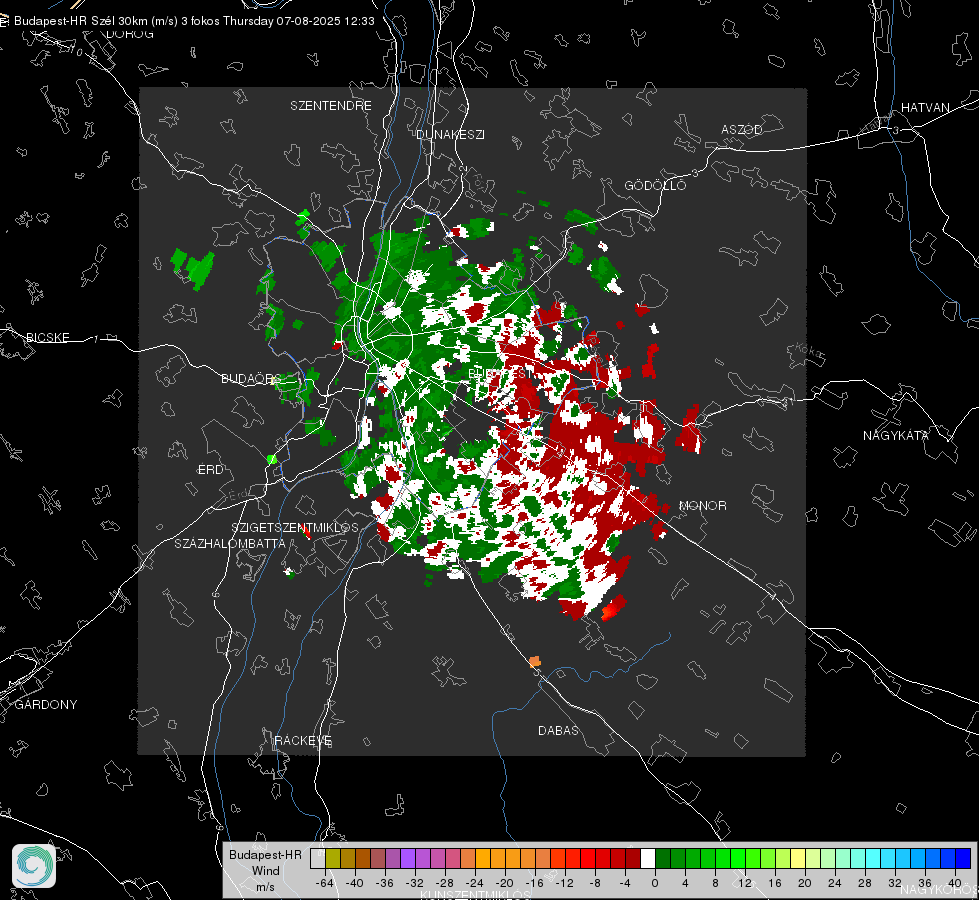Select the DABAS town label

click(558, 730)
